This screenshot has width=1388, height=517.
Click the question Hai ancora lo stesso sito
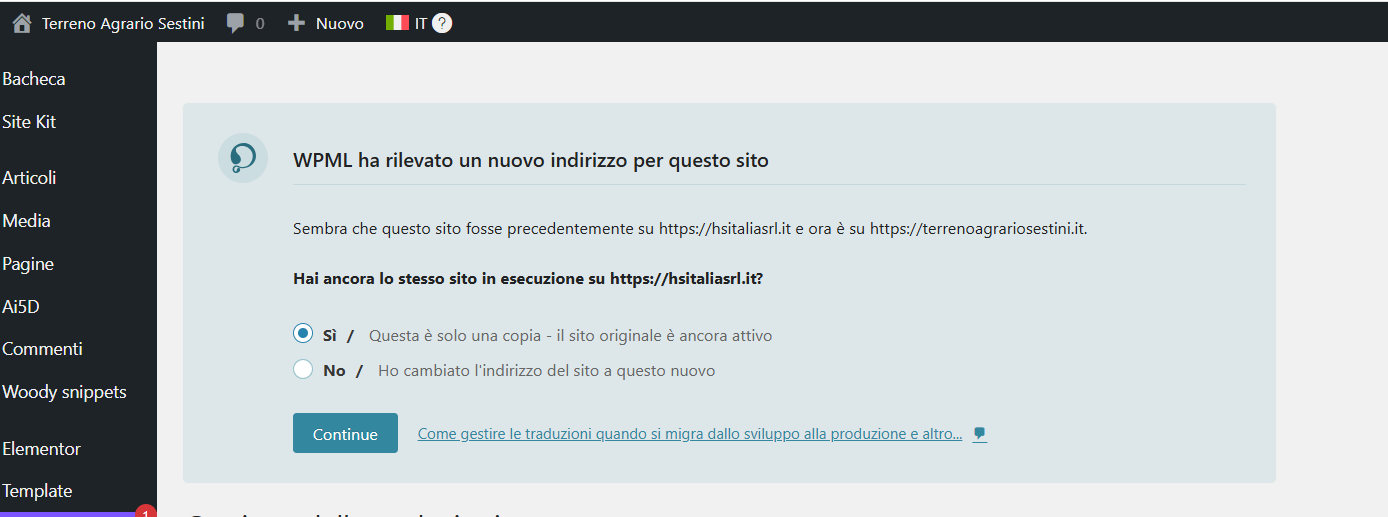(528, 279)
